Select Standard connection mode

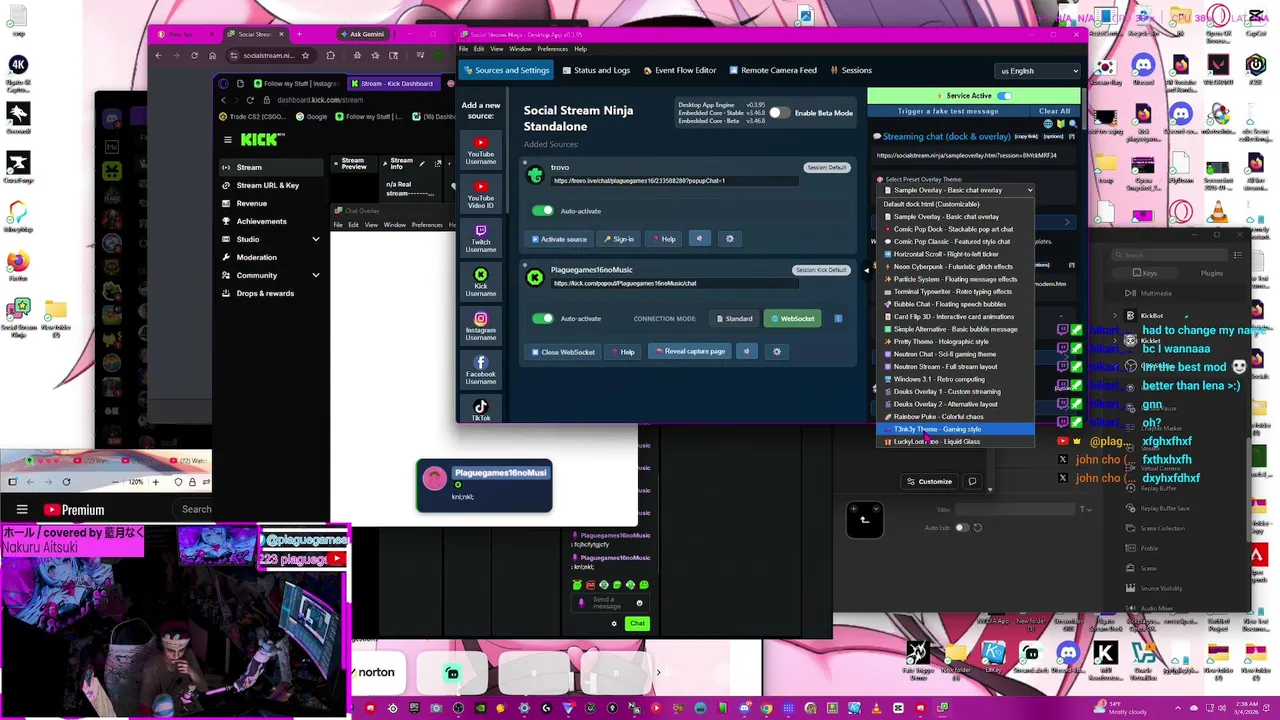(735, 318)
